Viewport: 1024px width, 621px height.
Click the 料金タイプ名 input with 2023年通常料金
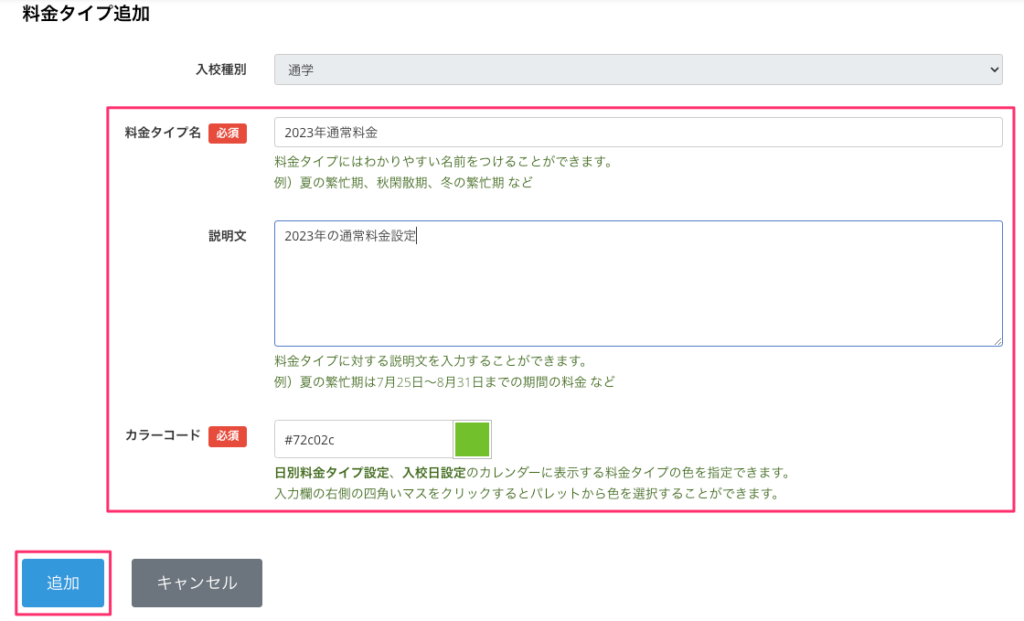638,132
